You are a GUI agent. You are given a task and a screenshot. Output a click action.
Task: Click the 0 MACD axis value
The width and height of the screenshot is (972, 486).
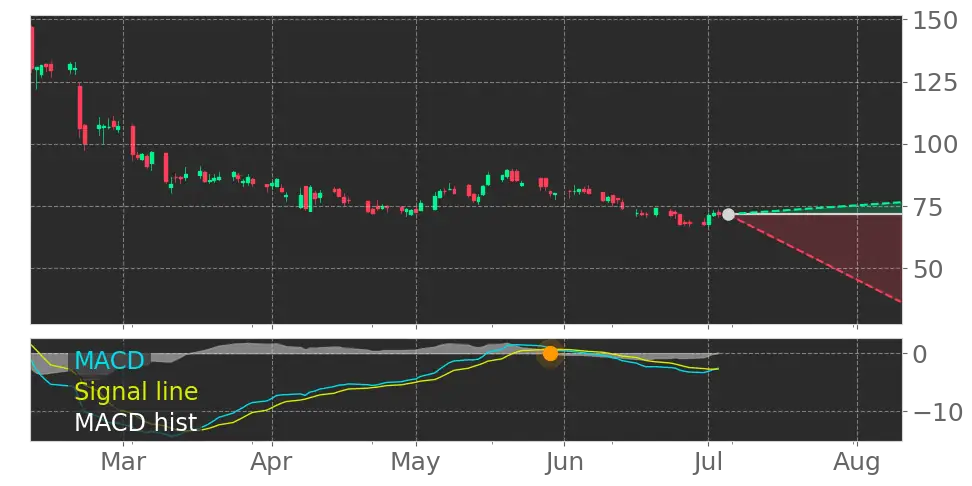pos(920,354)
